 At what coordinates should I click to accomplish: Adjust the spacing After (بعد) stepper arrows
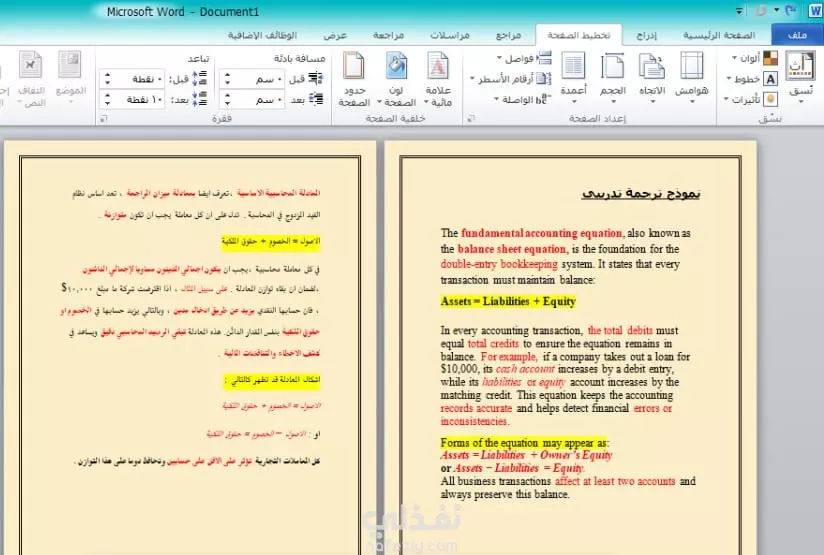click(108, 99)
